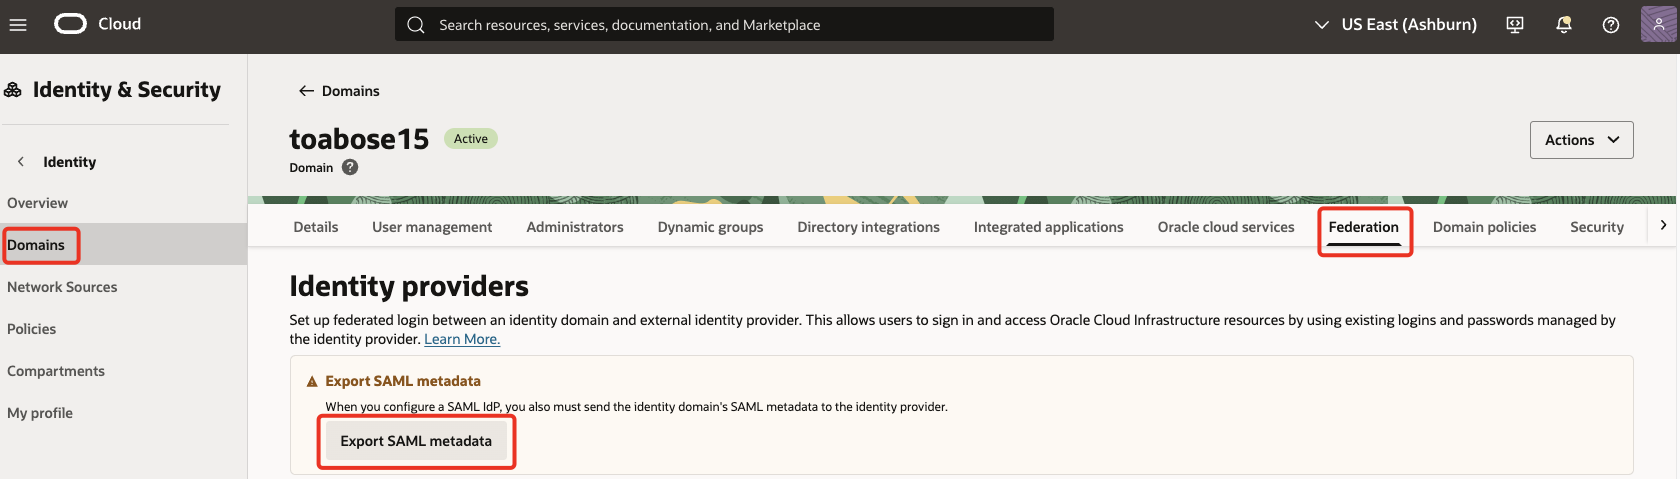The width and height of the screenshot is (1680, 479).
Task: Click the Domain help info icon
Action: point(350,168)
